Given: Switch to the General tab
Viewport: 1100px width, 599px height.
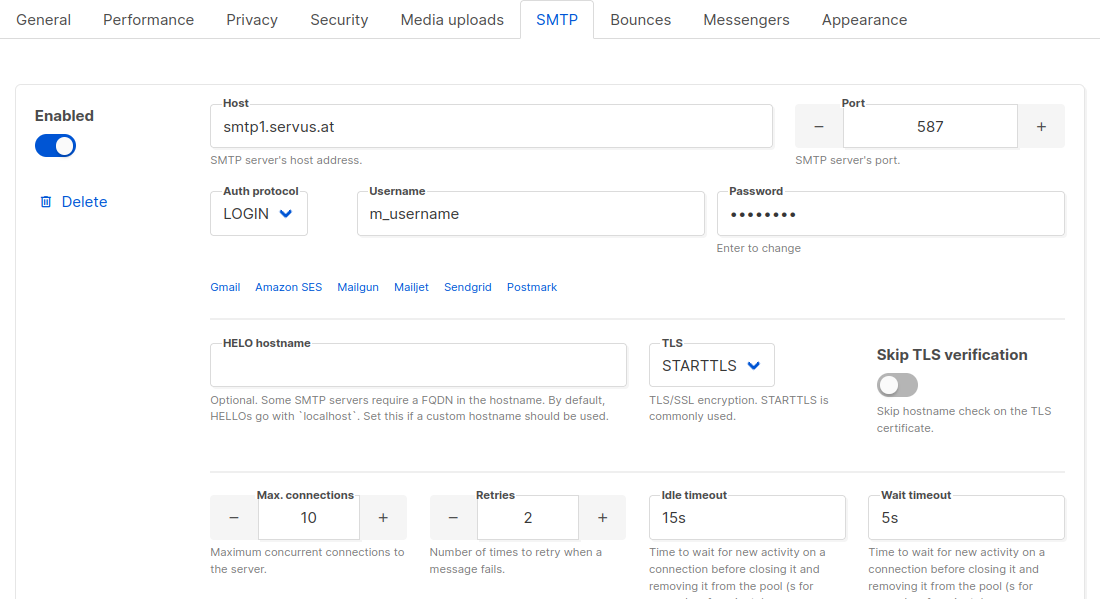Looking at the screenshot, I should click(x=43, y=20).
